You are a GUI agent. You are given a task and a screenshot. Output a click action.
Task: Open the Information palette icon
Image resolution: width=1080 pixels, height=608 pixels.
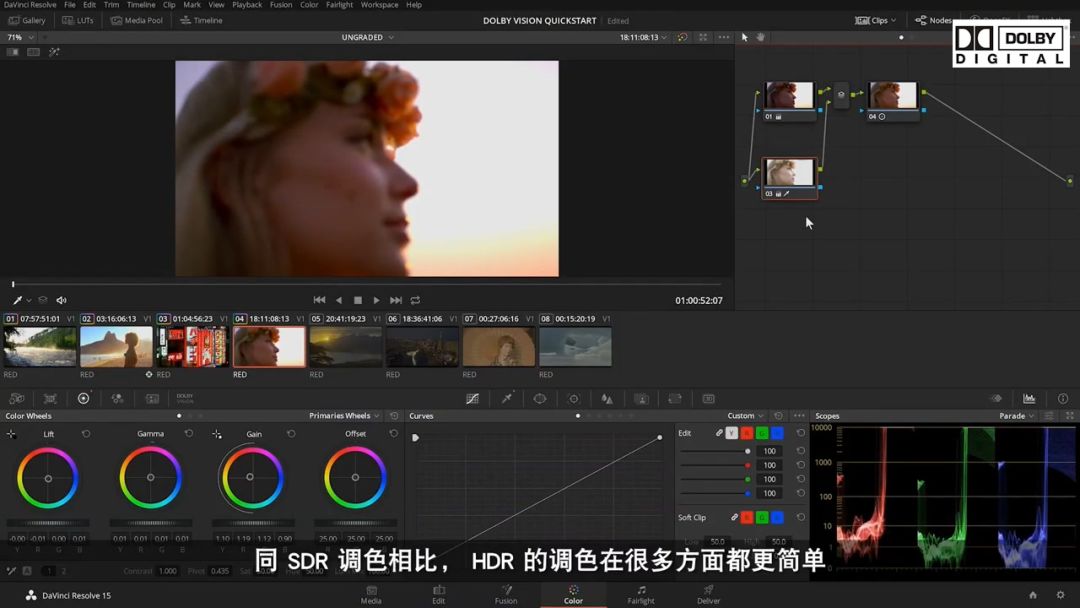coord(1063,399)
